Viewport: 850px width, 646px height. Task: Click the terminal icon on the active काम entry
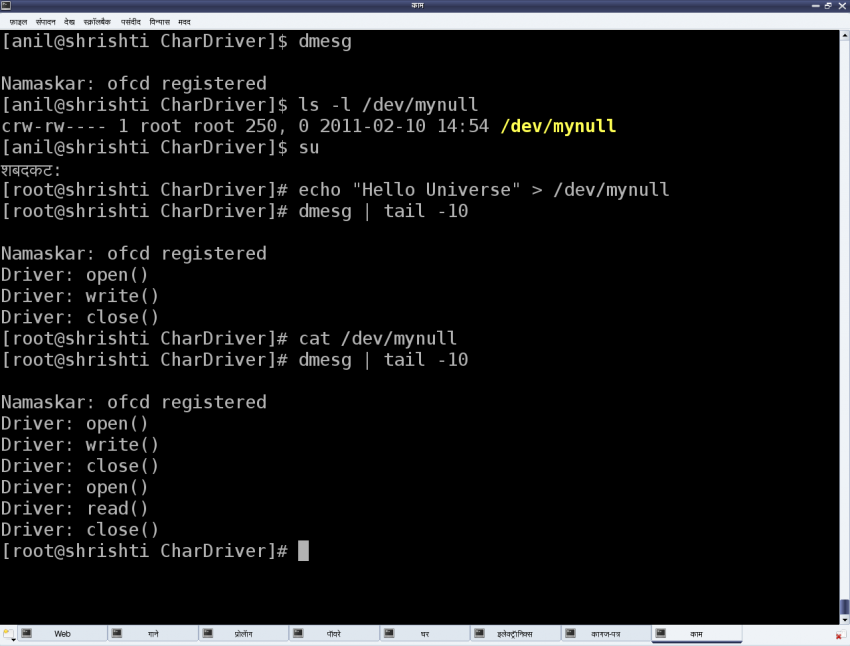(661, 633)
